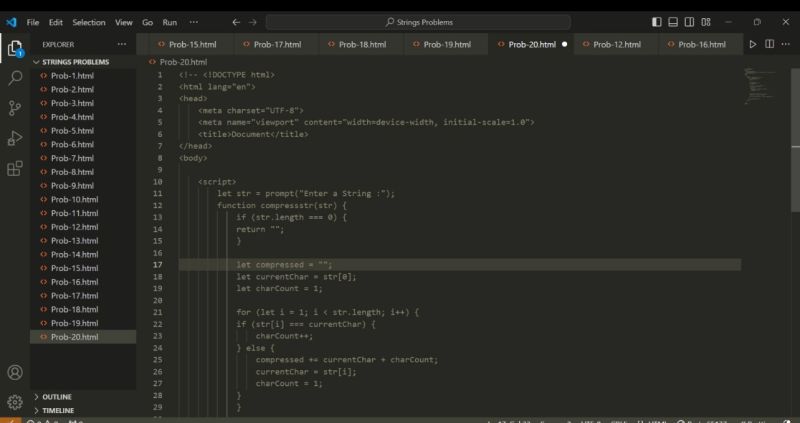Switch to the Prob-19.html tab

coord(447,44)
